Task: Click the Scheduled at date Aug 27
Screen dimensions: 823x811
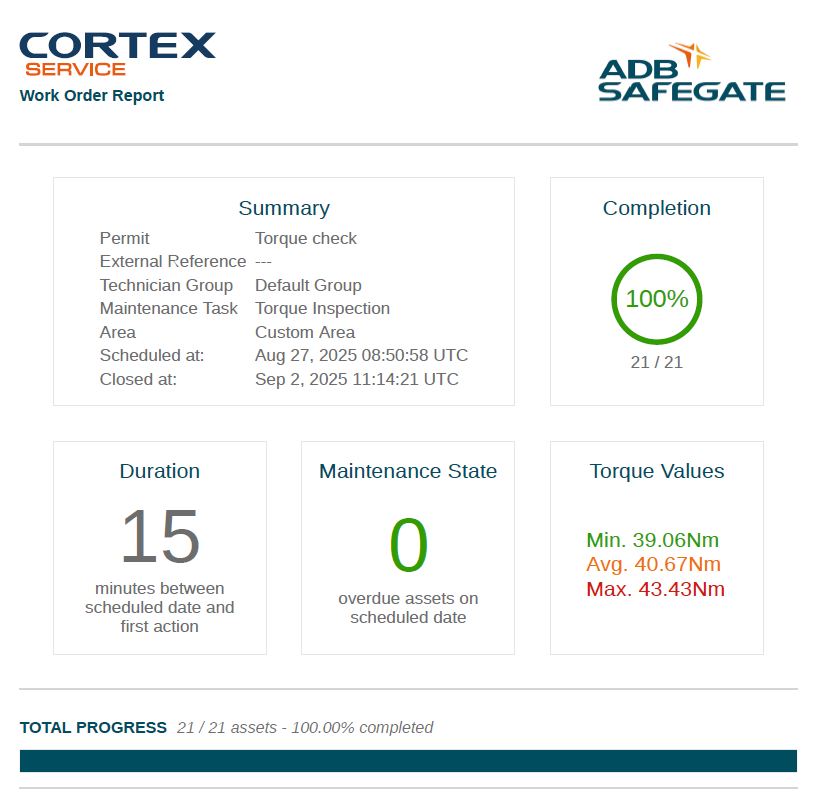Action: (x=361, y=355)
